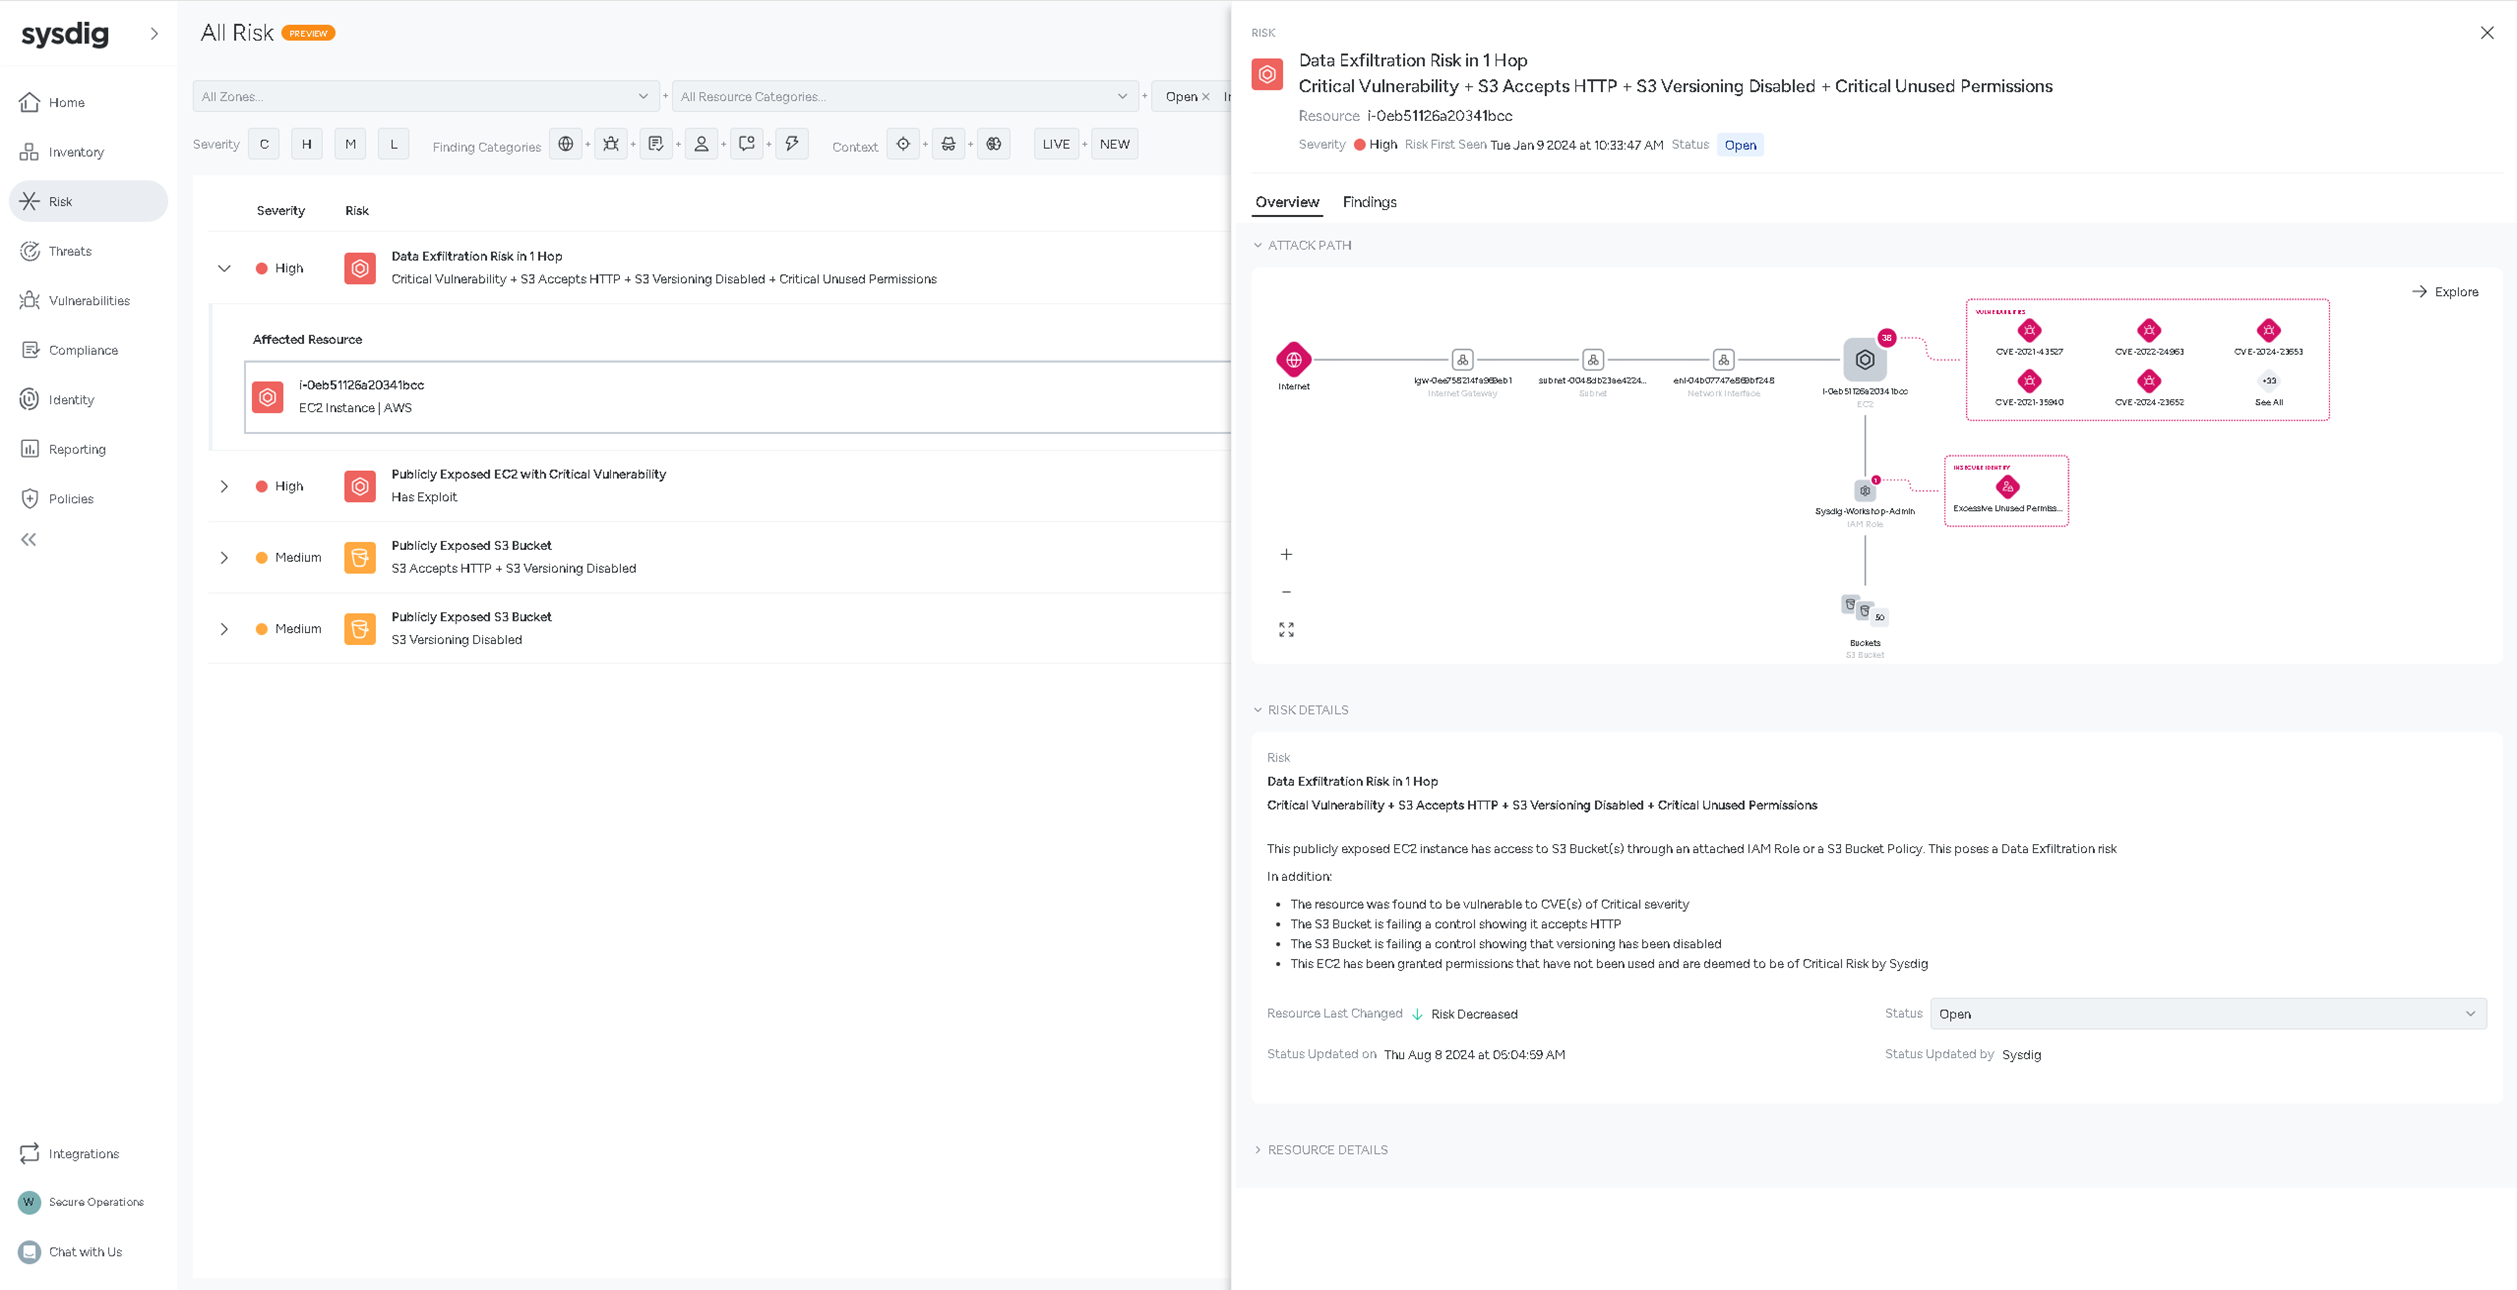
Task: Open the Threats section in sidebar
Action: tap(70, 251)
